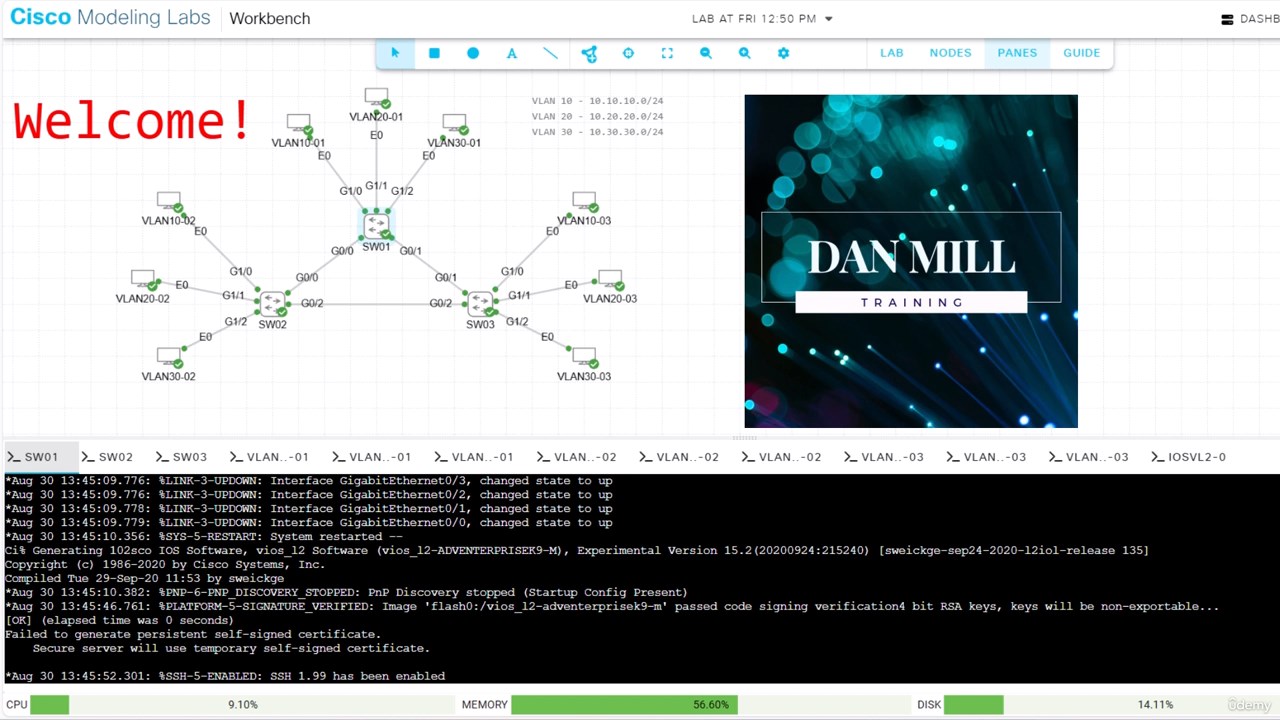Screen dimensions: 1280x720
Task: Open the NODES toolbar menu
Action: [x=950, y=53]
